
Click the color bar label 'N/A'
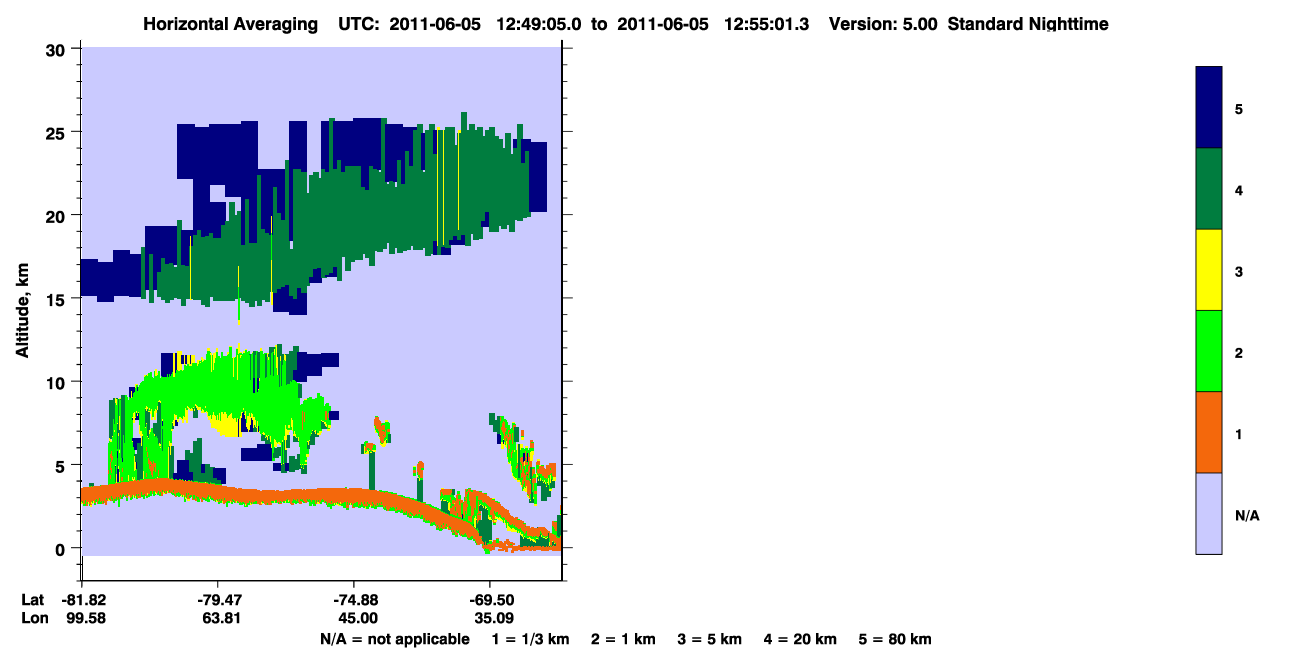[1247, 516]
